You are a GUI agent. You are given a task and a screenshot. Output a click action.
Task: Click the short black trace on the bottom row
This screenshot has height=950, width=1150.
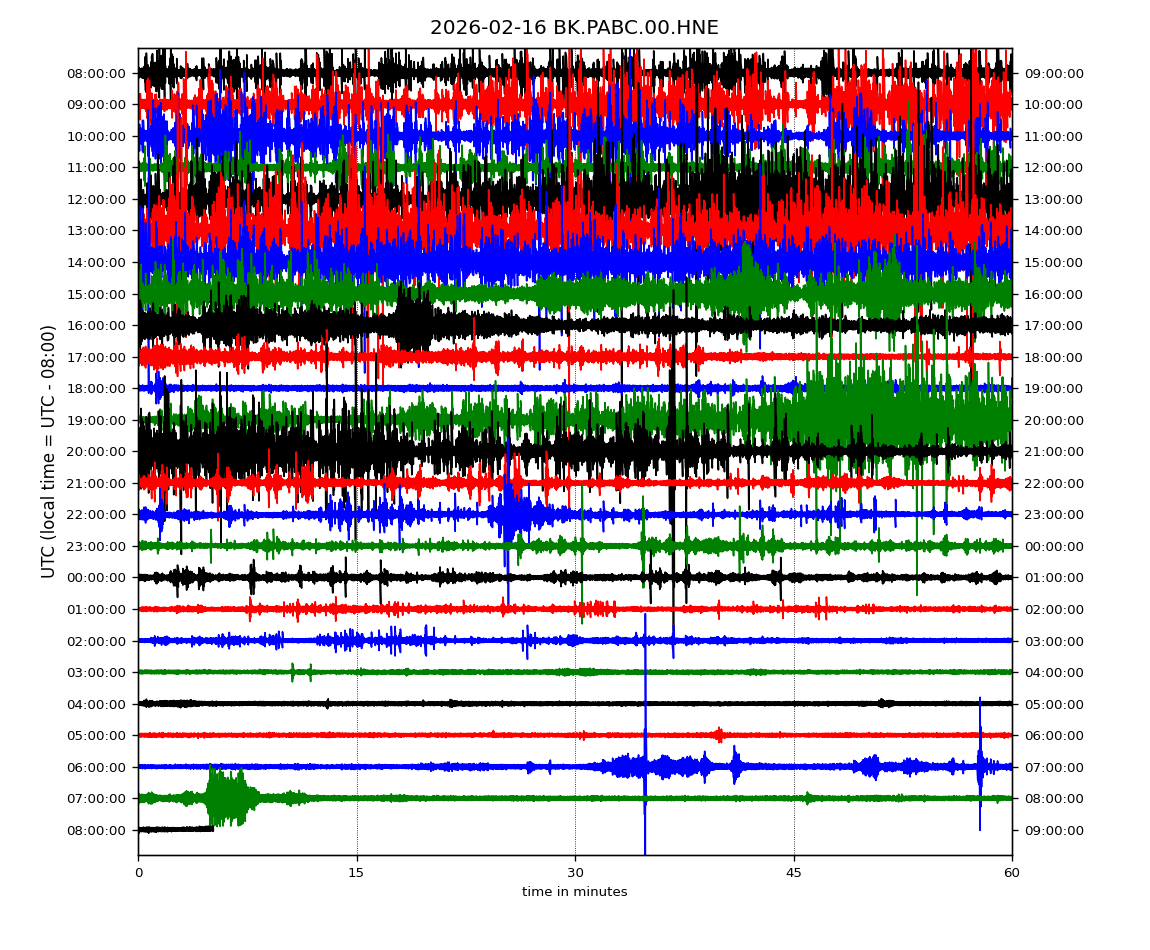click(x=176, y=829)
